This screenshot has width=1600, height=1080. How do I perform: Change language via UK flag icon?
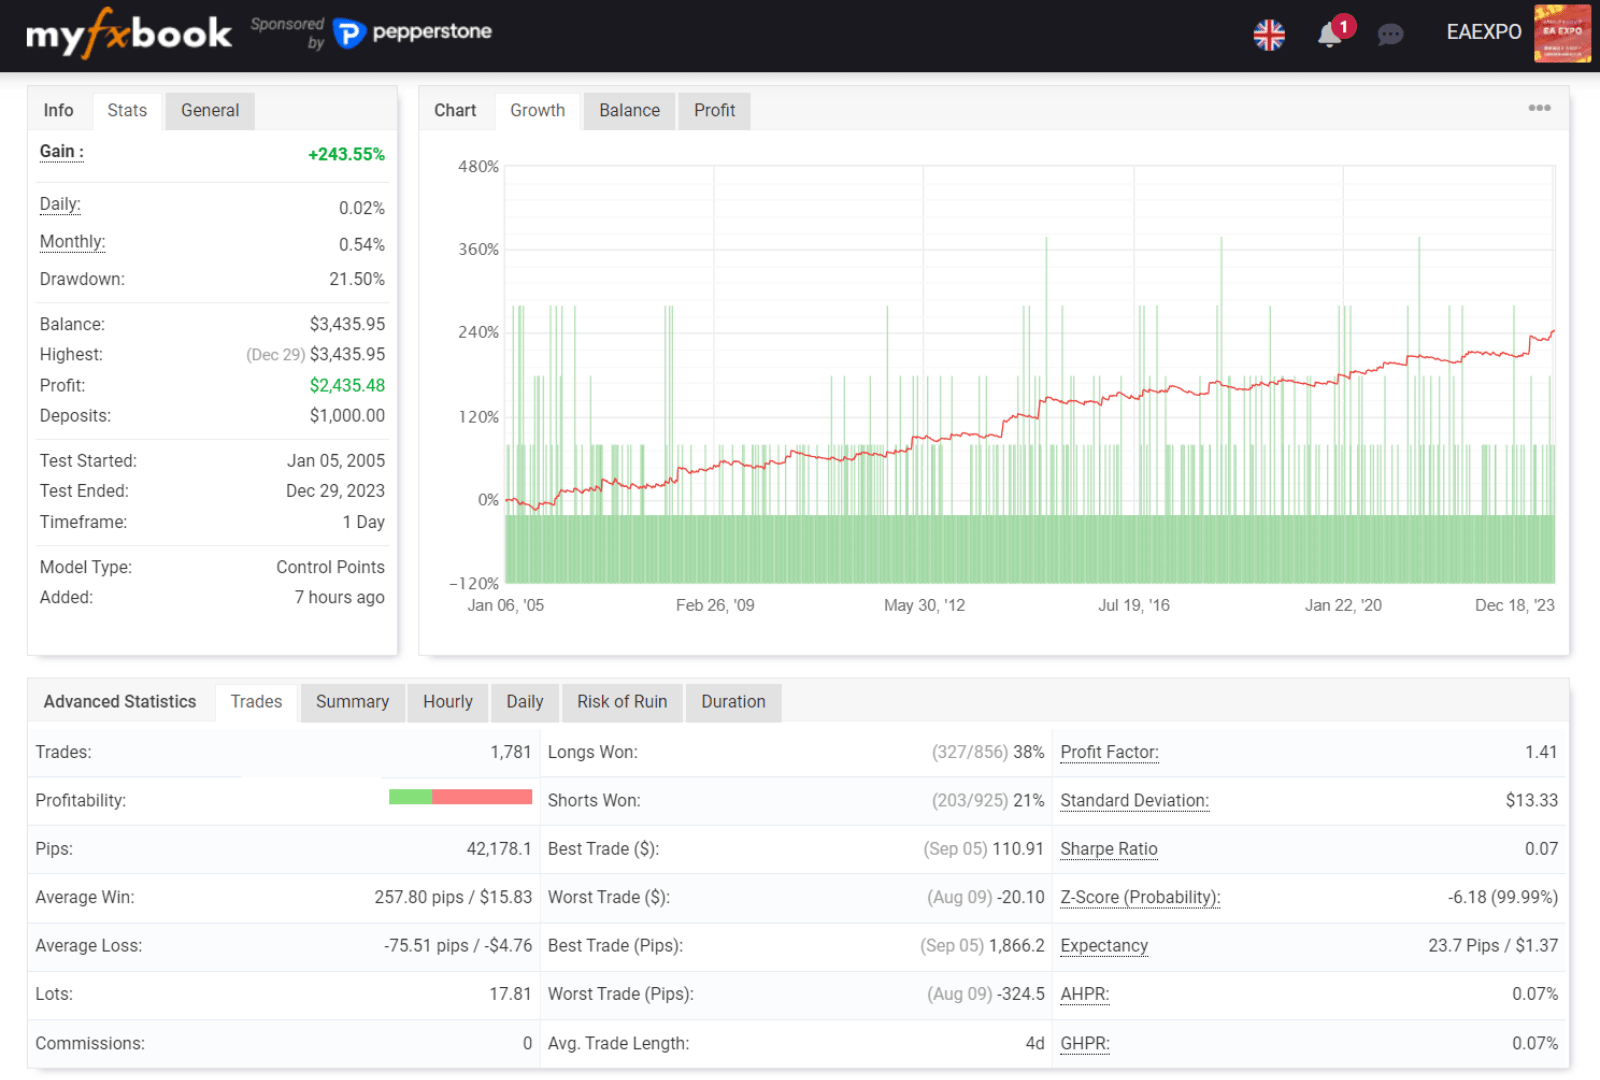1269,35
